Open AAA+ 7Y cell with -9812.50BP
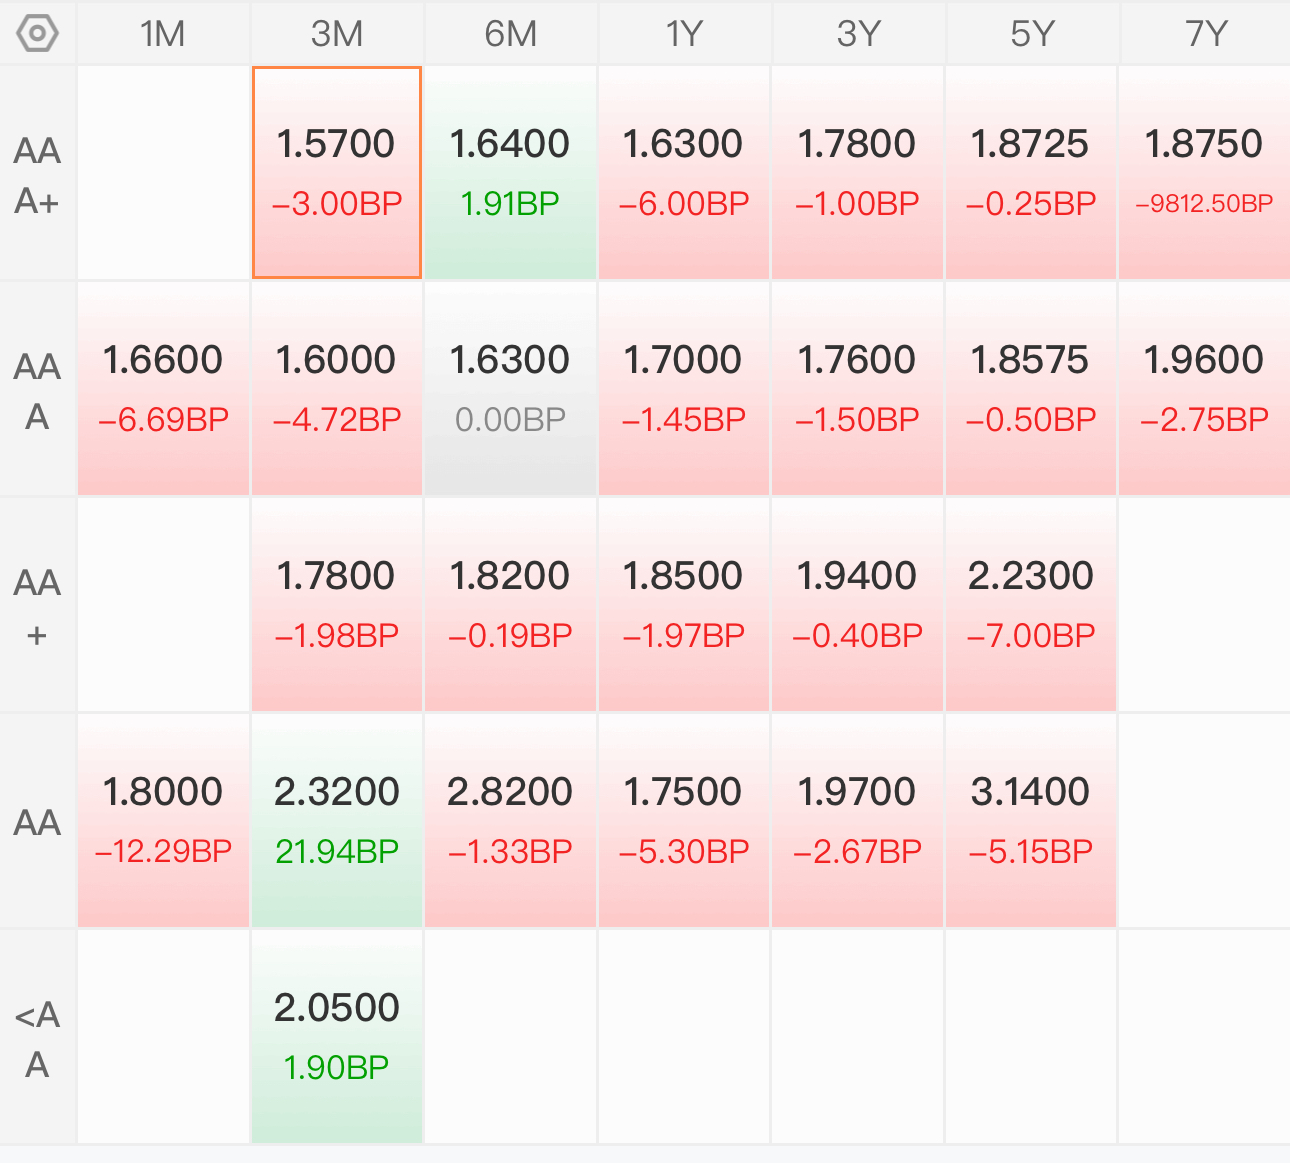This screenshot has height=1163, width=1290. coord(1205,173)
